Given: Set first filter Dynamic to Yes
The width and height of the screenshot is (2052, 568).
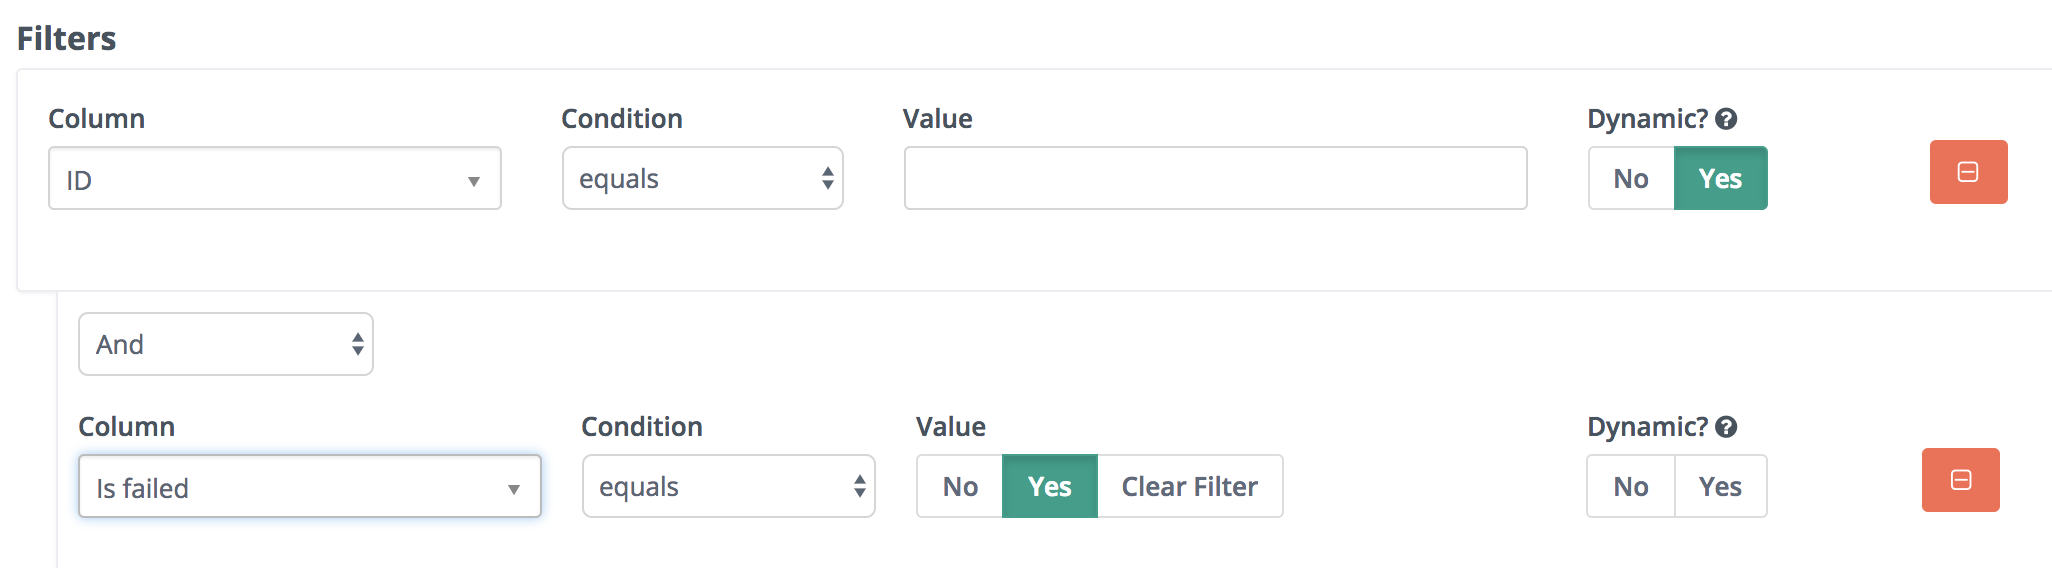Looking at the screenshot, I should pos(1720,178).
